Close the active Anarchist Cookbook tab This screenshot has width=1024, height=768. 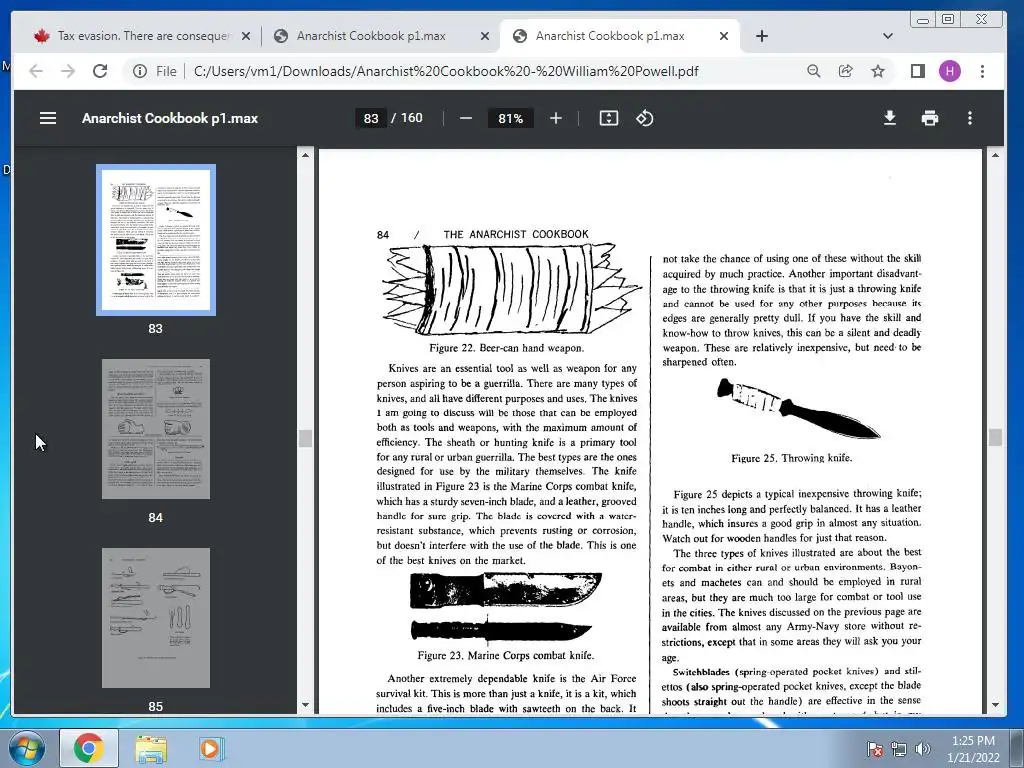point(724,36)
